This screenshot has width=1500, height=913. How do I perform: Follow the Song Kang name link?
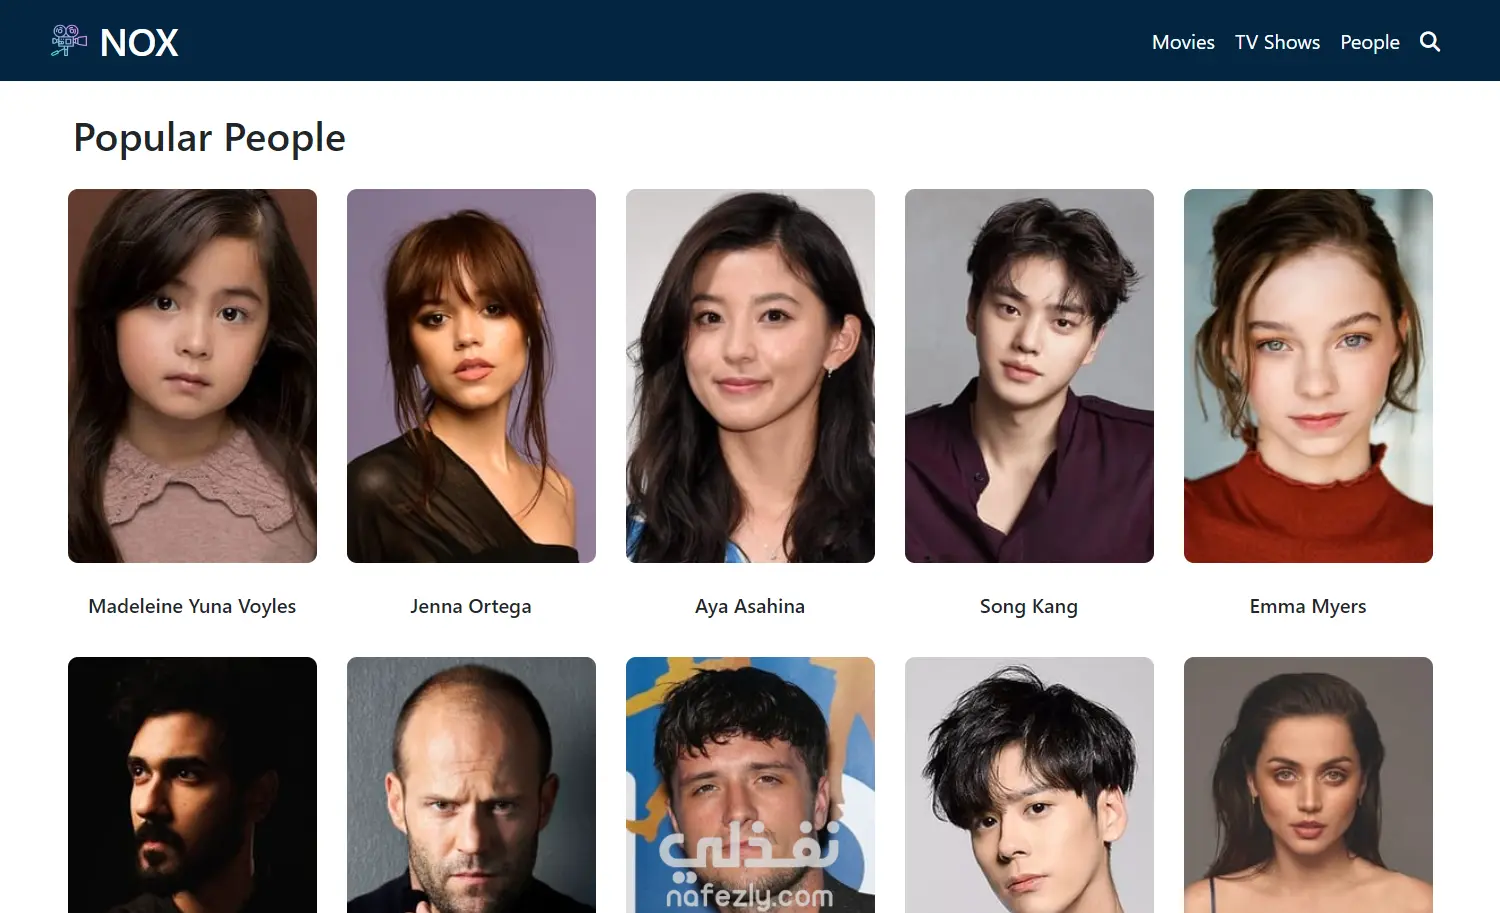tap(1029, 606)
